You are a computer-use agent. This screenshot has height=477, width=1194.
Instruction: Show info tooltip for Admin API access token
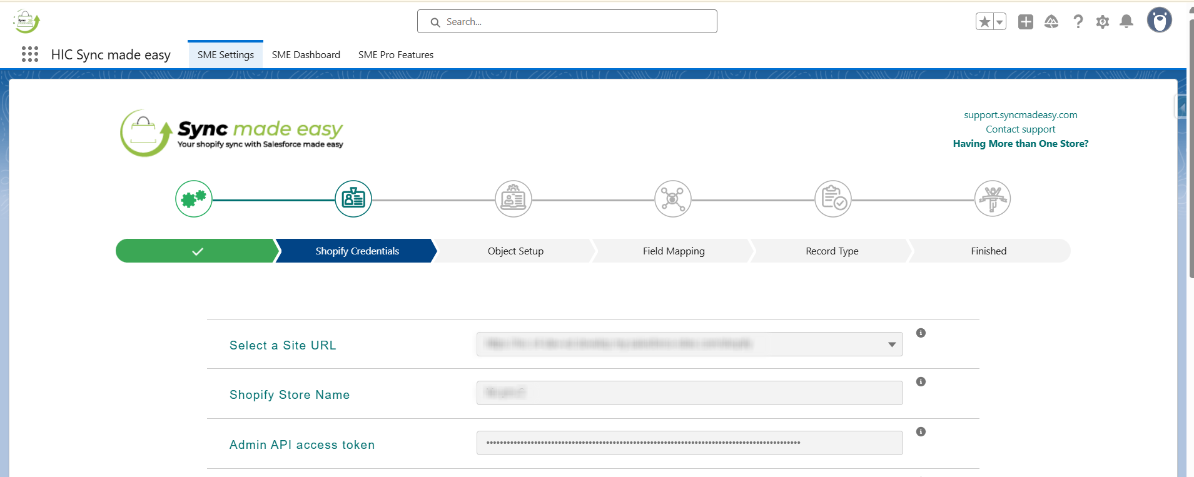921,431
